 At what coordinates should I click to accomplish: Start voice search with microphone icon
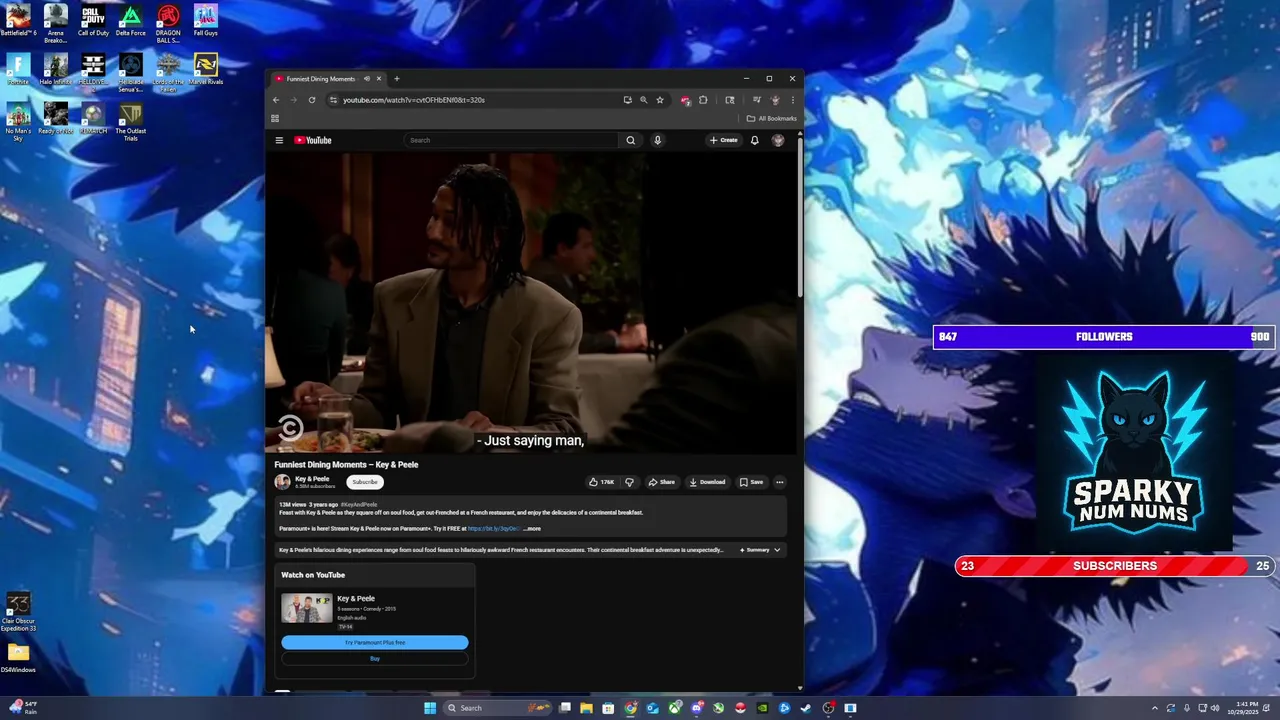point(657,140)
